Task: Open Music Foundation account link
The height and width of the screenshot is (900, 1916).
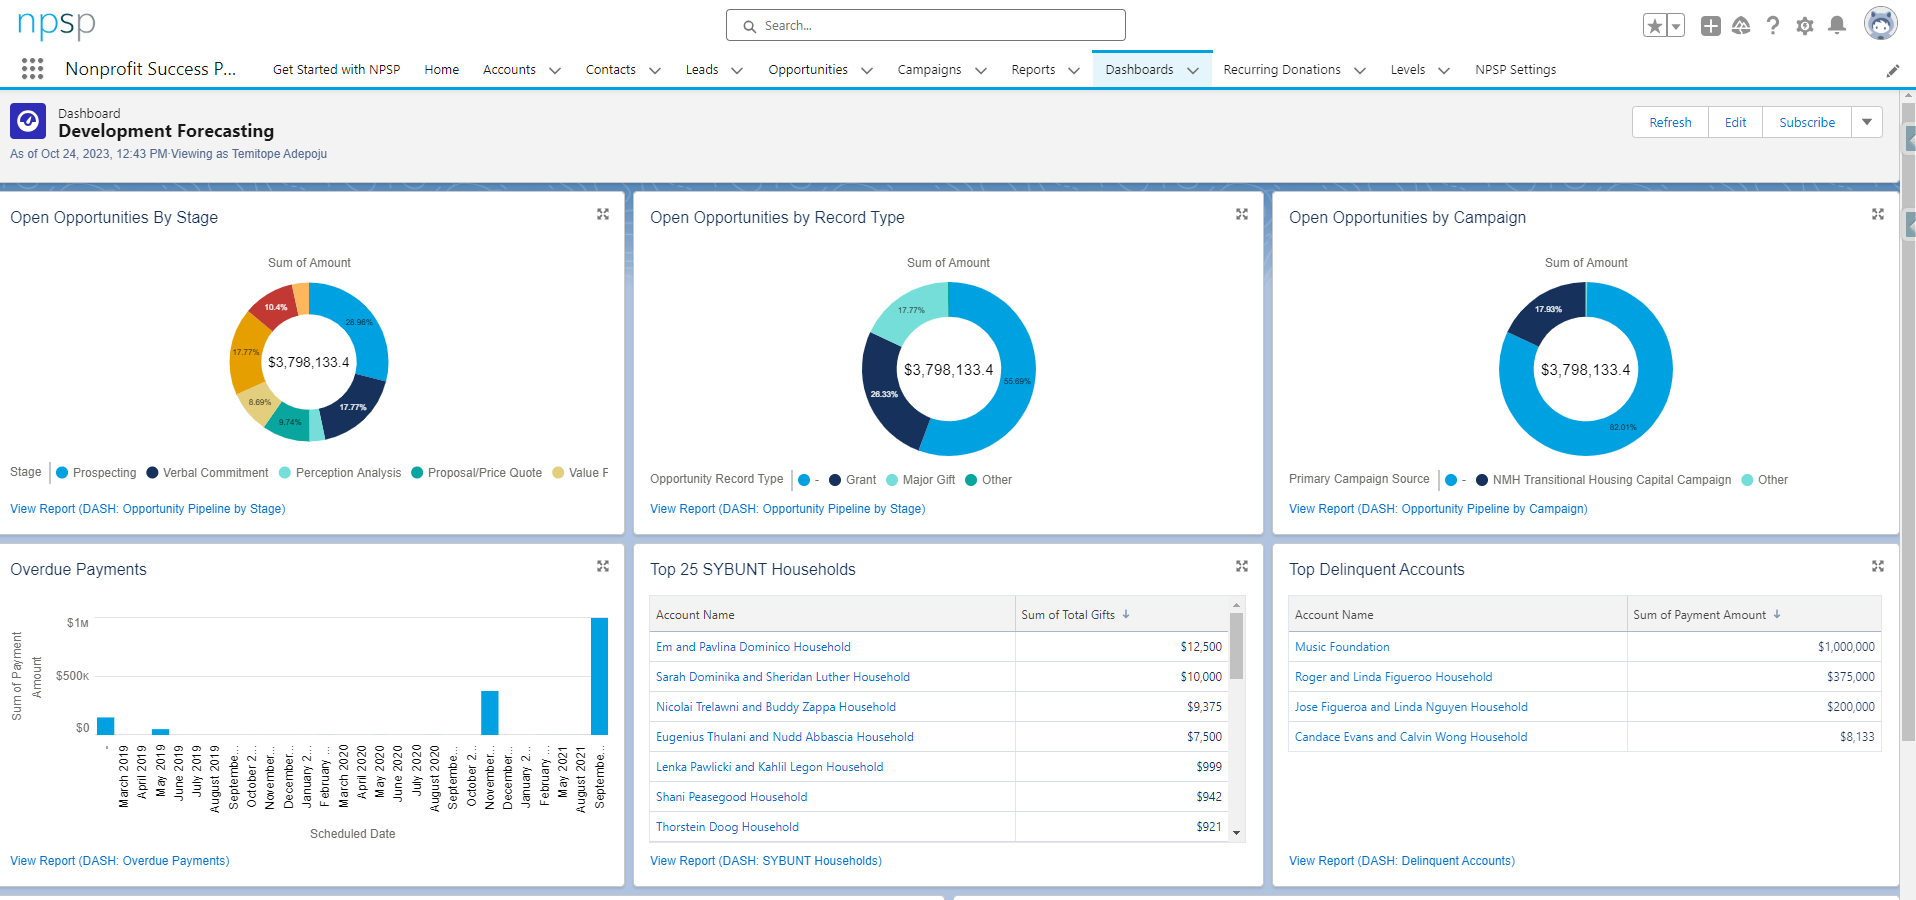Action: [x=1342, y=647]
